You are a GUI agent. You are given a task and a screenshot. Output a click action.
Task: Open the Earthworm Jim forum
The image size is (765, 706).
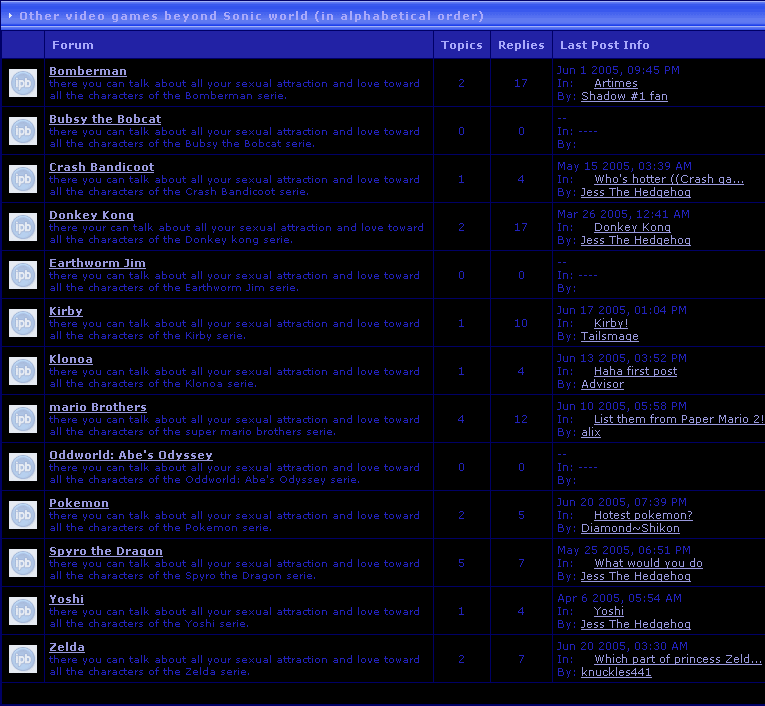(97, 263)
